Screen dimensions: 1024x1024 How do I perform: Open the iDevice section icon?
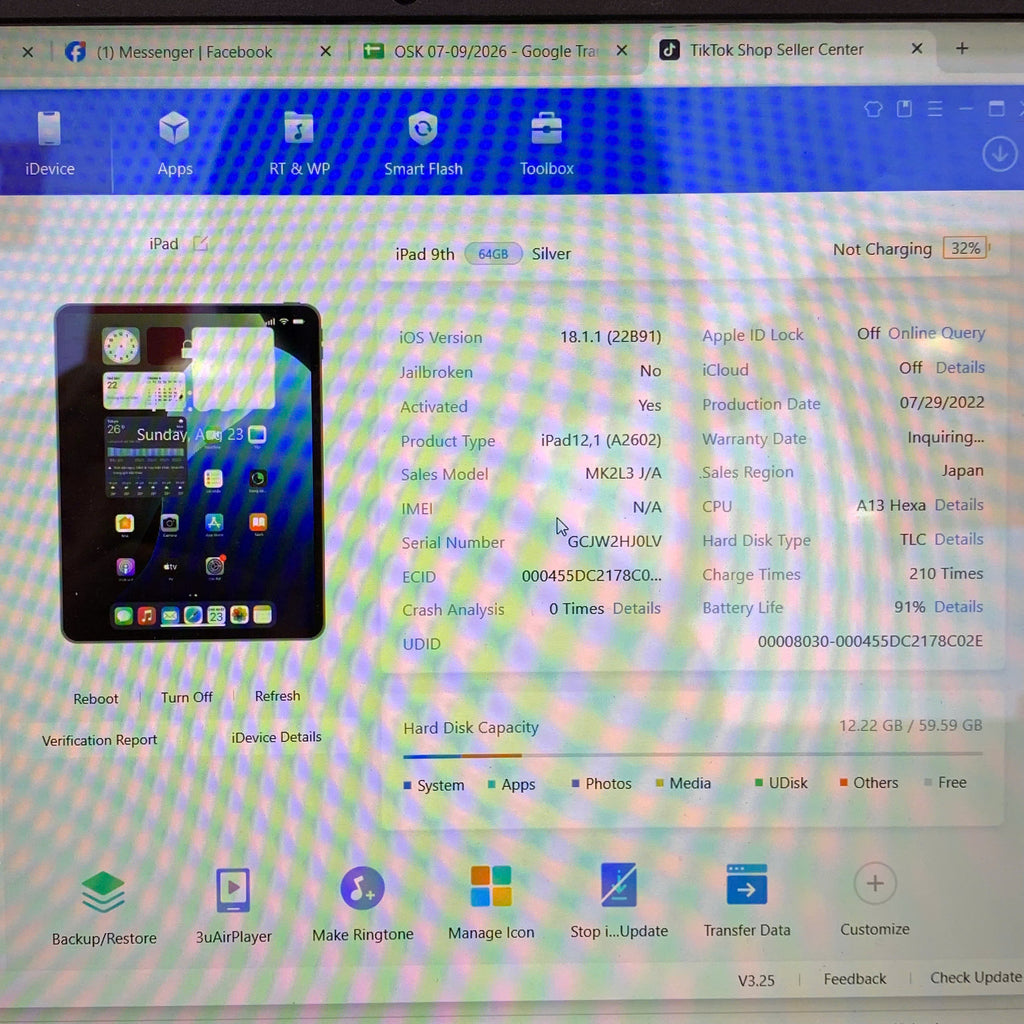[x=49, y=128]
